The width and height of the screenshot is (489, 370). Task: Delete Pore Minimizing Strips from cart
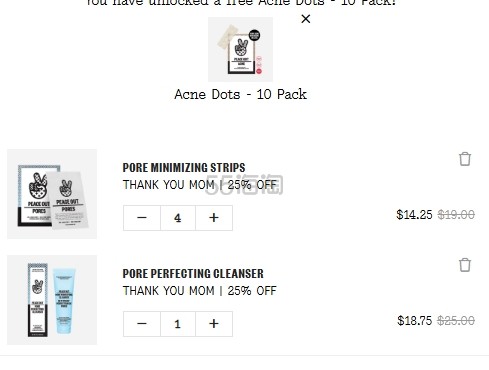click(x=465, y=159)
